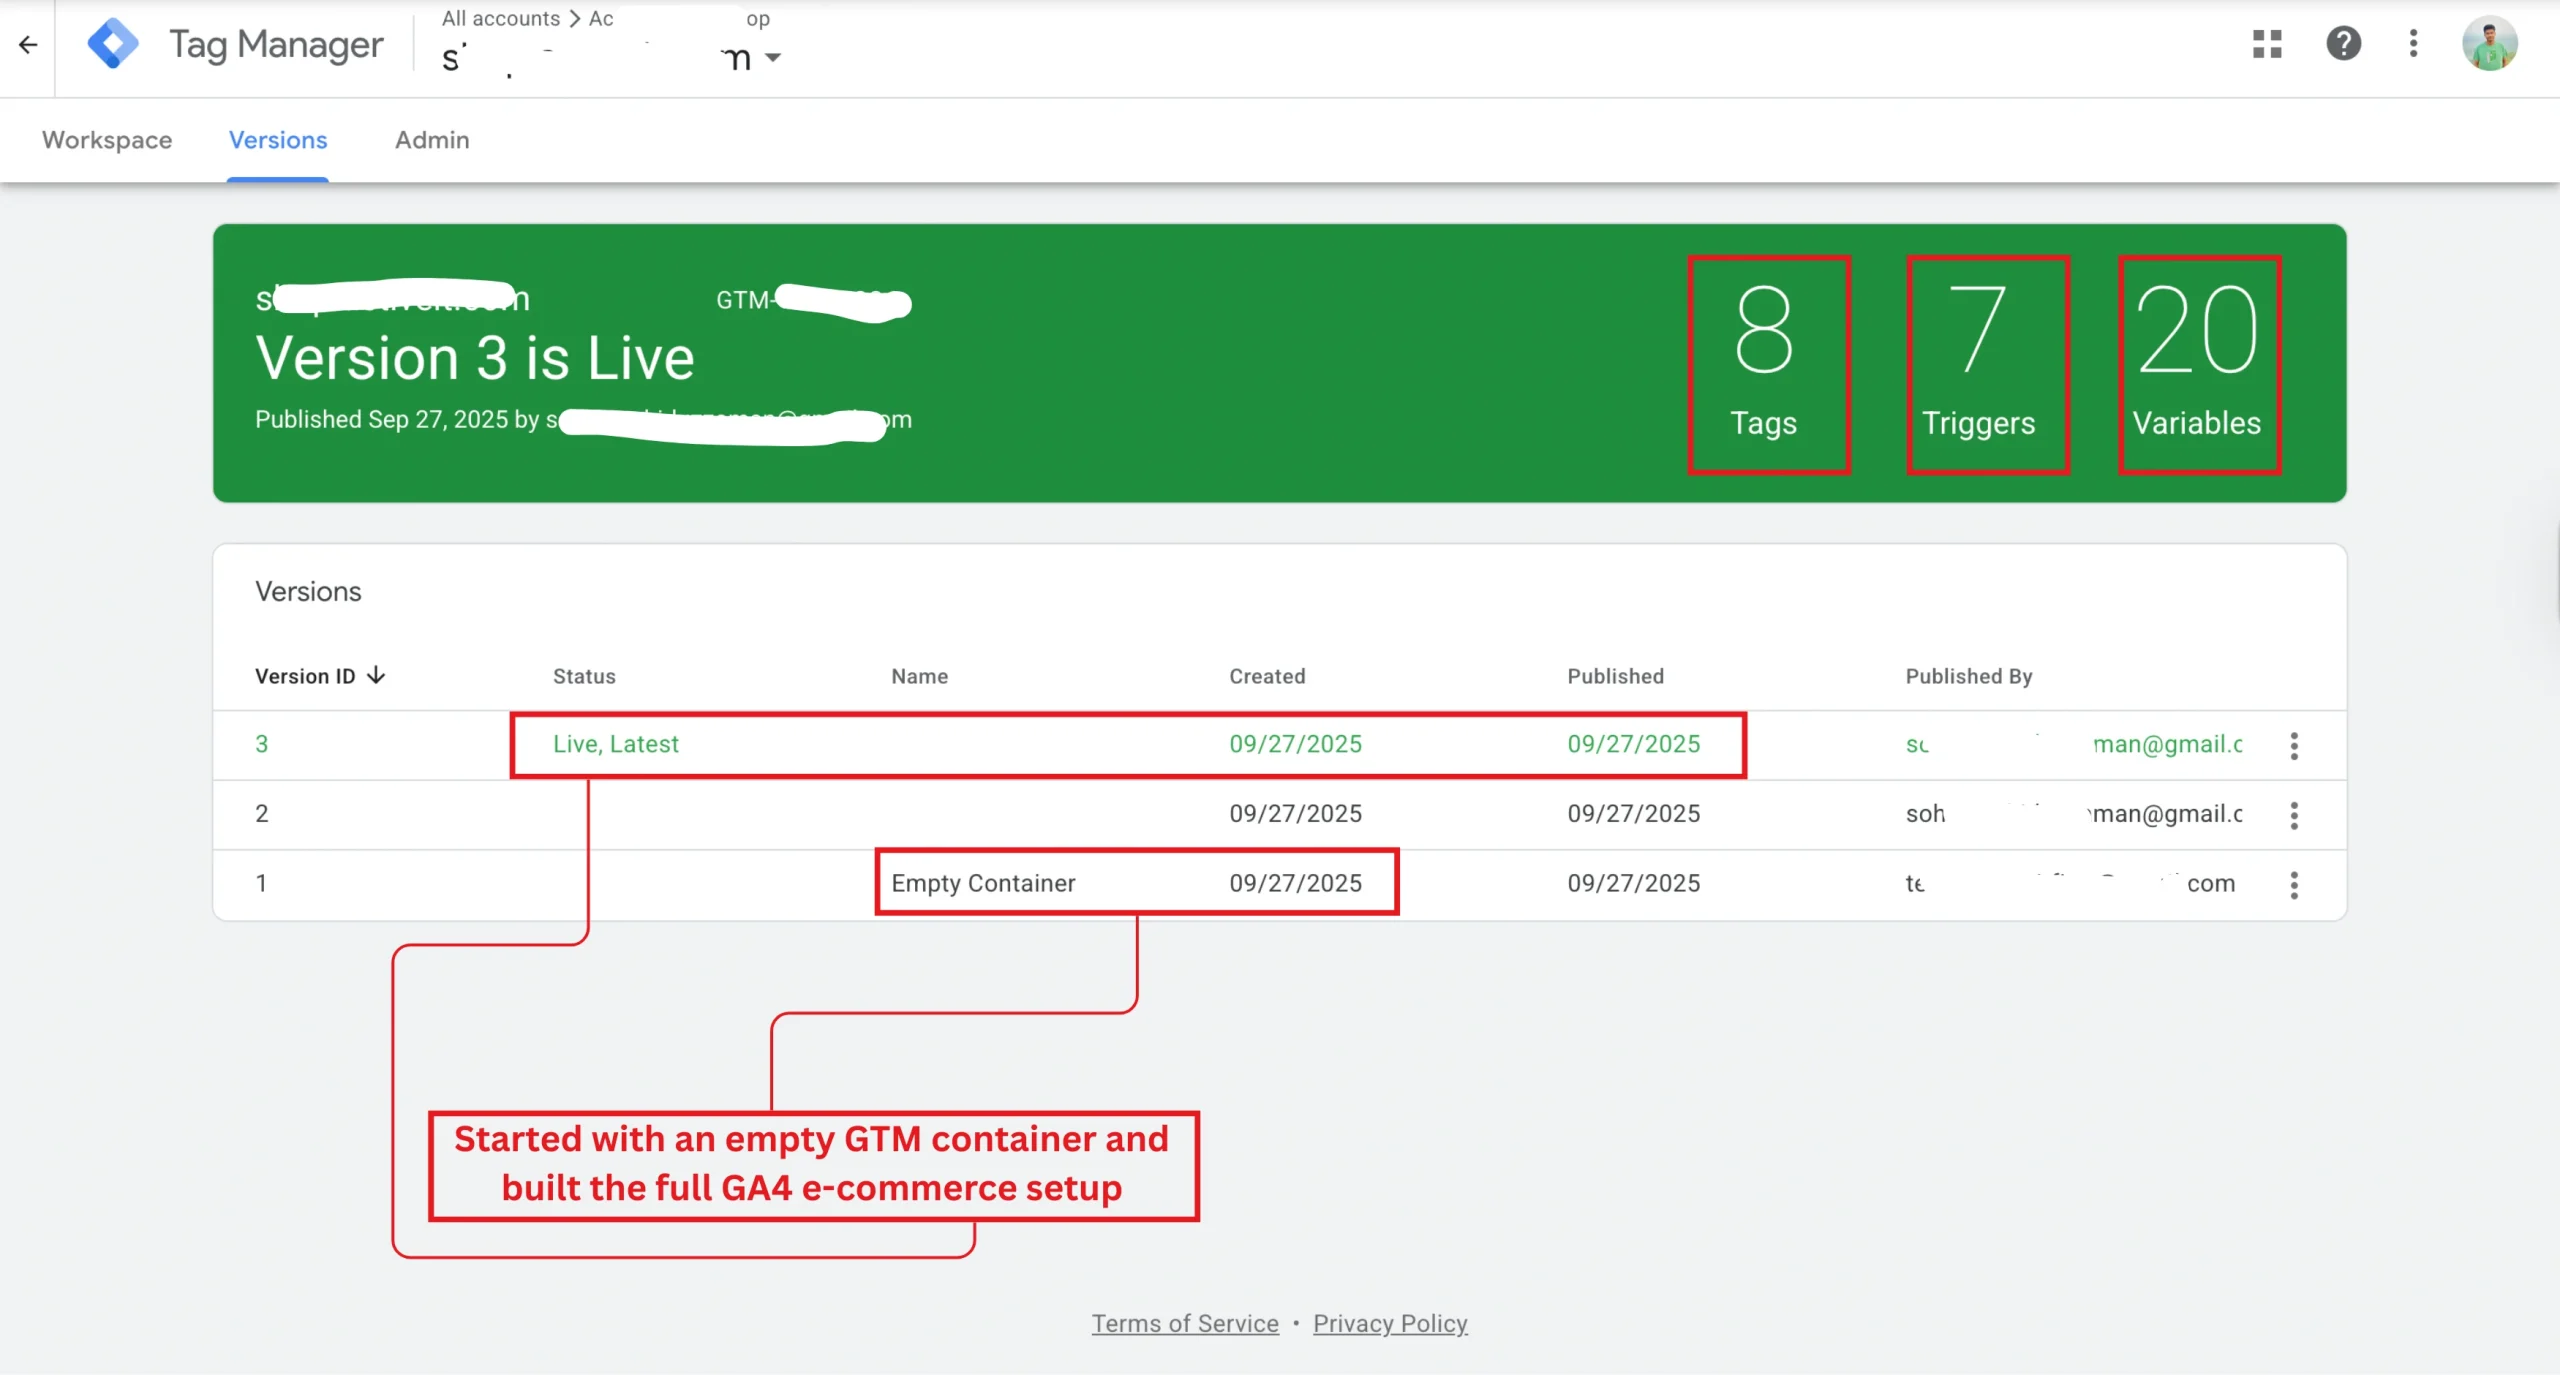Open actions menu for version 2
The width and height of the screenshot is (2560, 1375).
pos(2294,815)
